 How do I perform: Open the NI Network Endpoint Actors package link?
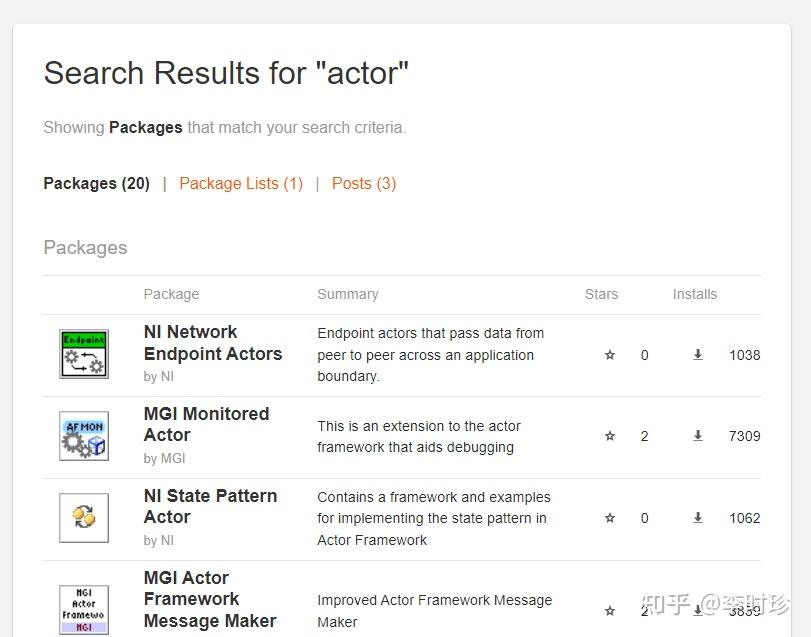212,343
